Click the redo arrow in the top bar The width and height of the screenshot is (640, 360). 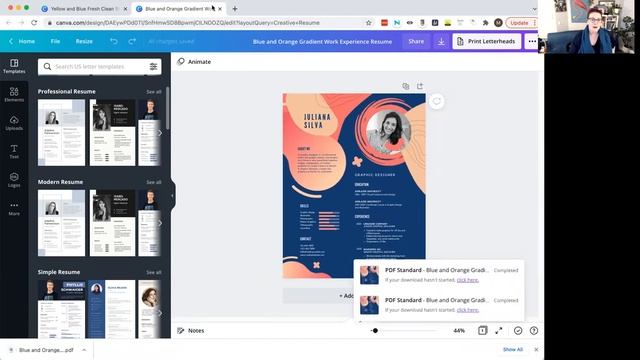[132, 41]
